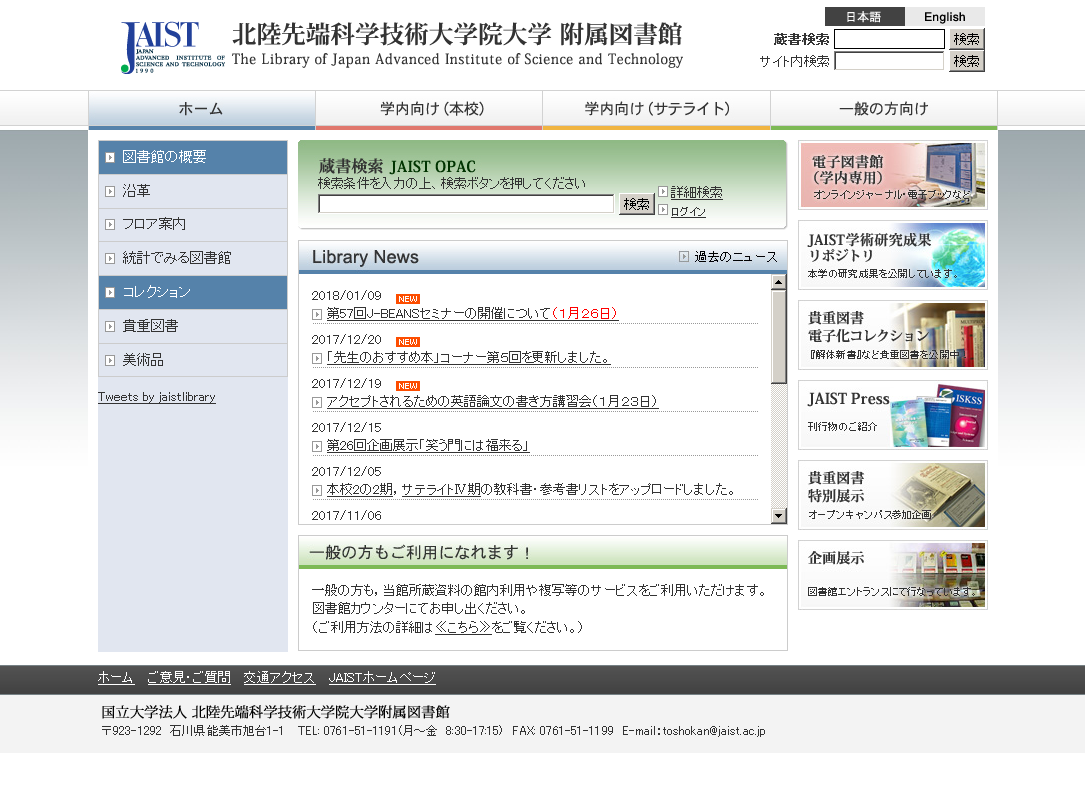1085x790 pixels.
Task: Open the 図書館の概要 sidebar item
Action: 193,157
